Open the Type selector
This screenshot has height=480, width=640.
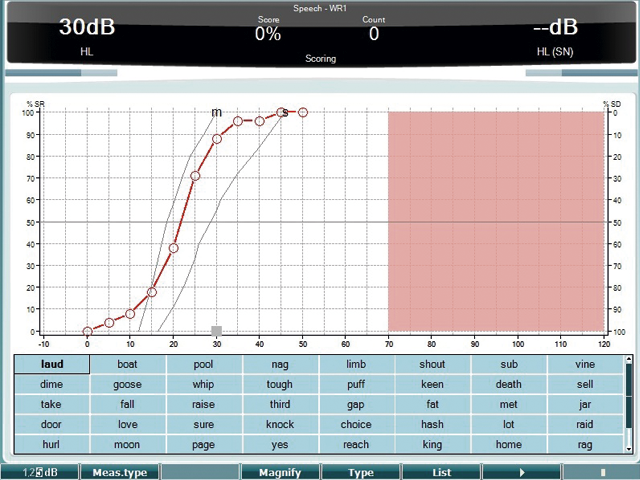pos(360,472)
